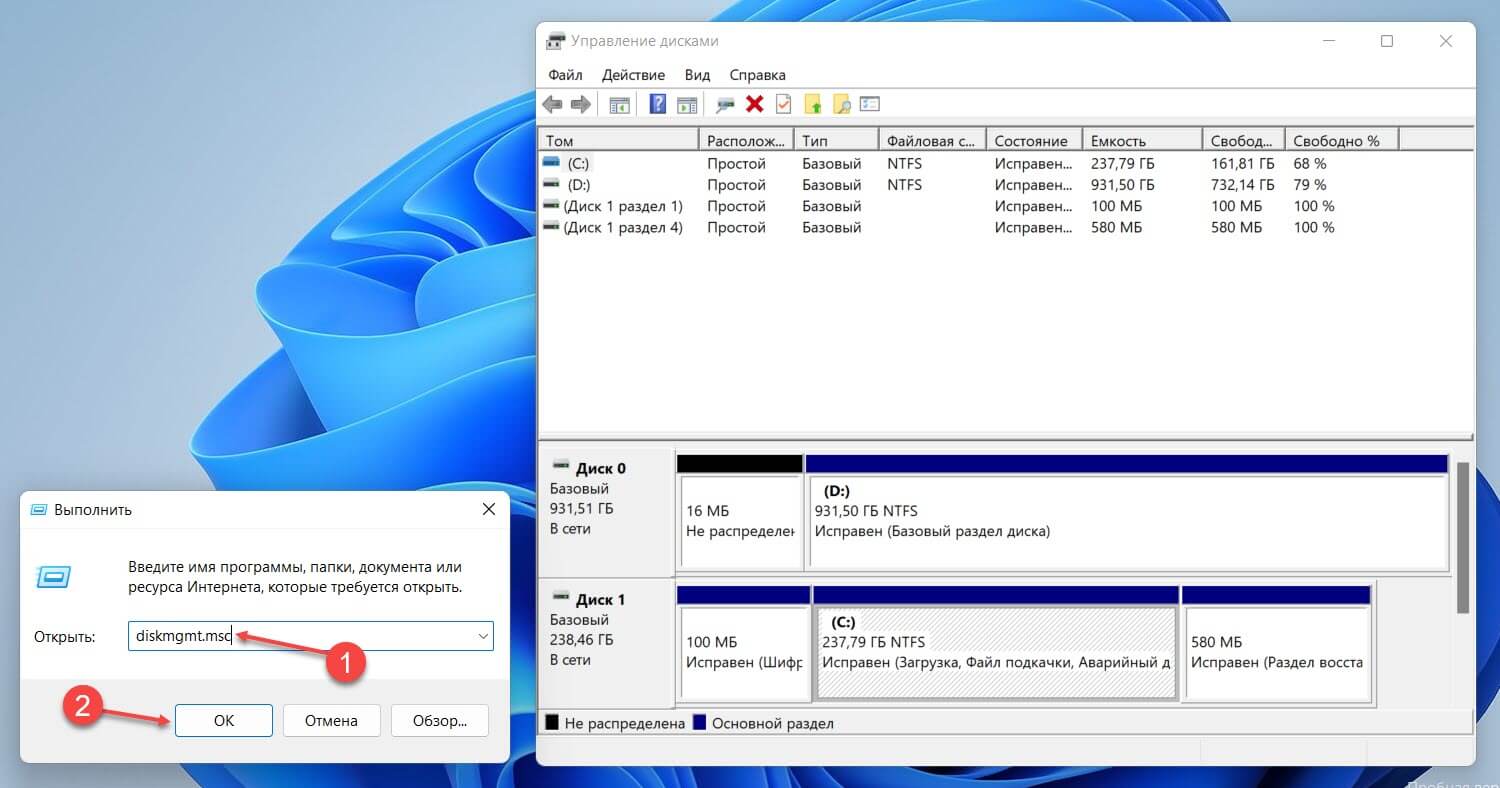This screenshot has width=1500, height=788.
Task: Click the 161,81 ГБ free space cell
Action: (1242, 163)
